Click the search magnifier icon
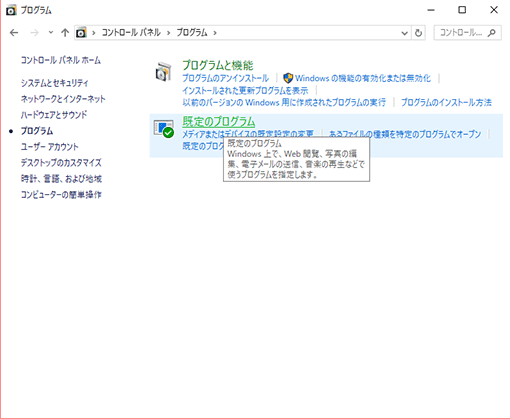 [491, 33]
